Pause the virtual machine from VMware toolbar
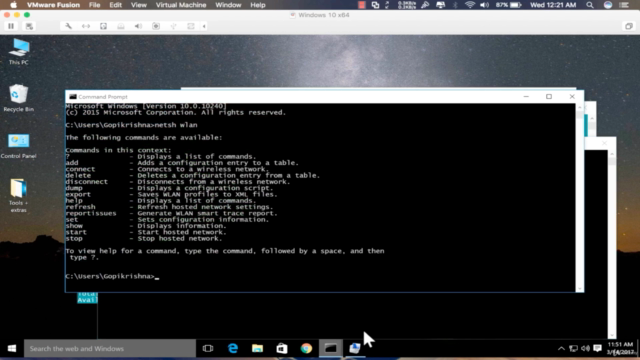Viewport: 640px width, 360px height. (11, 26)
